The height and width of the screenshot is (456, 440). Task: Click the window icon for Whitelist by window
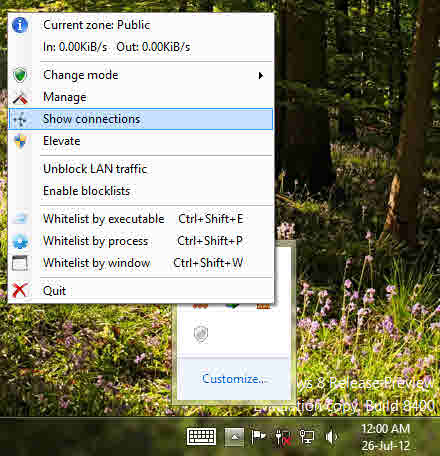20,263
